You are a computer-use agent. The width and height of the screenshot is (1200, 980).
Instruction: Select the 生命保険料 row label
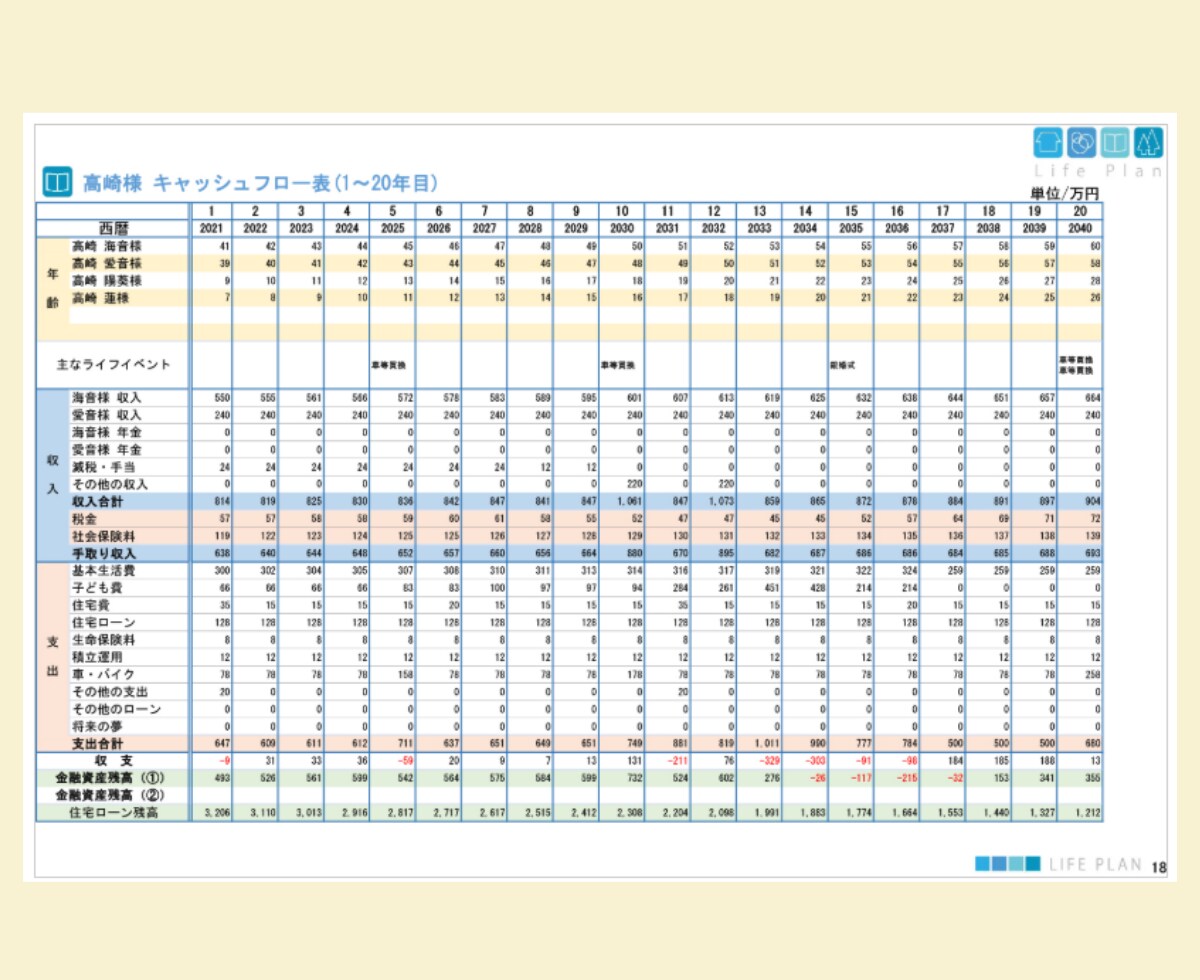click(x=103, y=640)
